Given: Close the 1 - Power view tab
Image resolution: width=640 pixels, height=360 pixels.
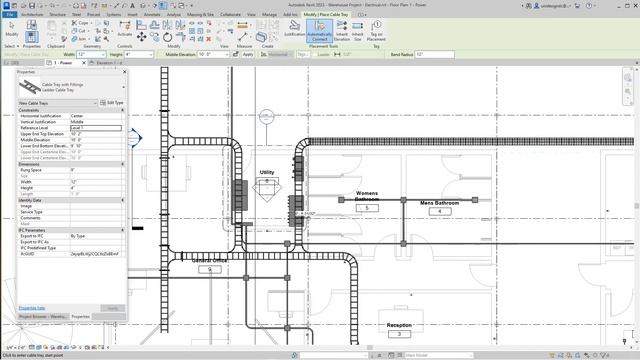Looking at the screenshot, I should coord(84,63).
